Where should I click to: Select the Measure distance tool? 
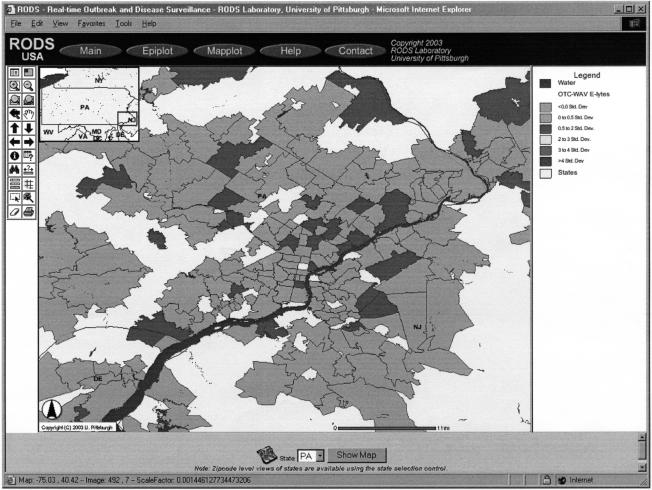click(x=28, y=170)
